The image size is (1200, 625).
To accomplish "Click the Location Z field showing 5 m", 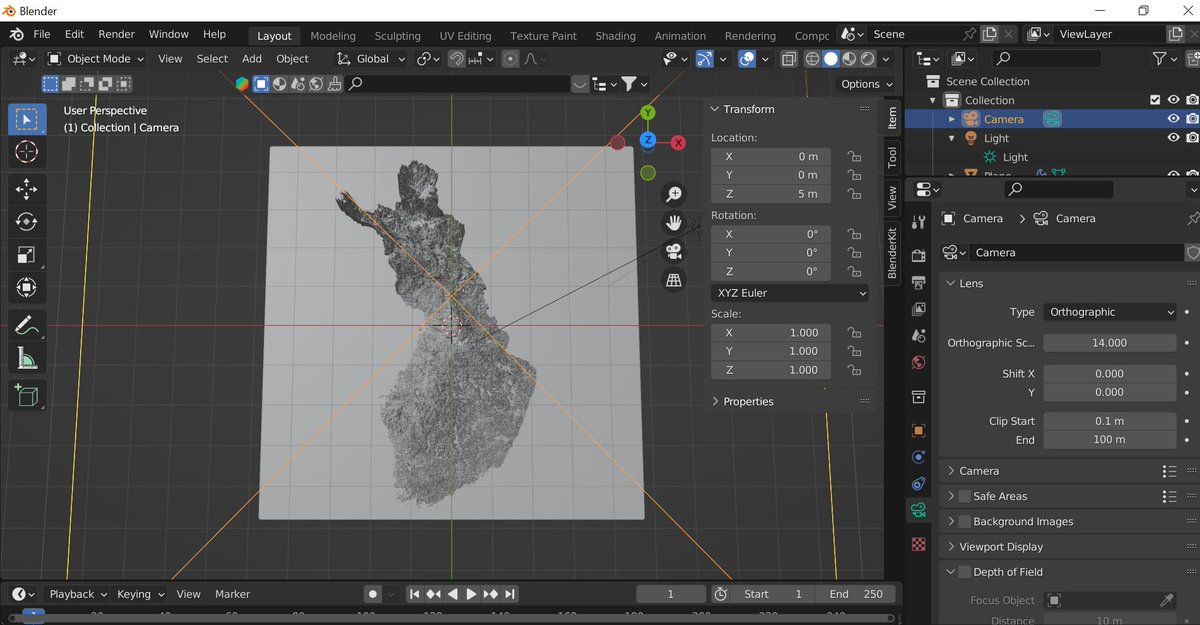I will tap(770, 194).
